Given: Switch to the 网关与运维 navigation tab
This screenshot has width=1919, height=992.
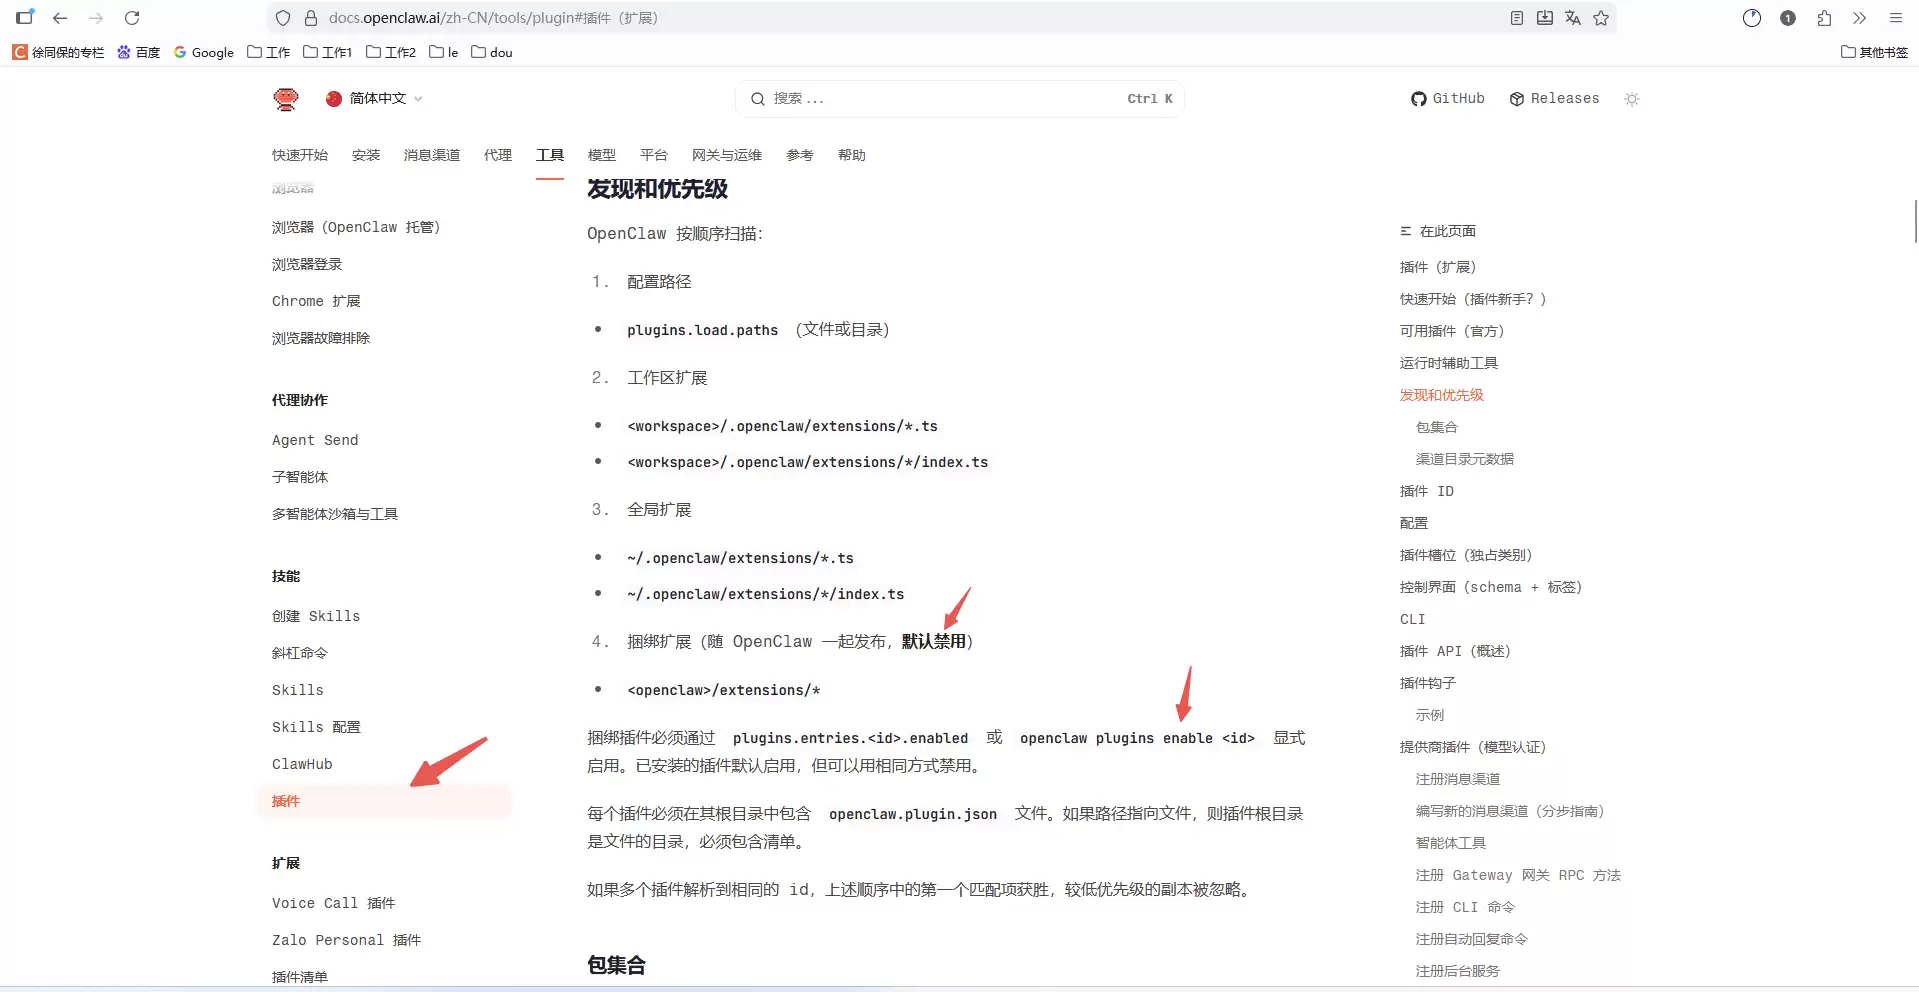Looking at the screenshot, I should pyautogui.click(x=726, y=155).
